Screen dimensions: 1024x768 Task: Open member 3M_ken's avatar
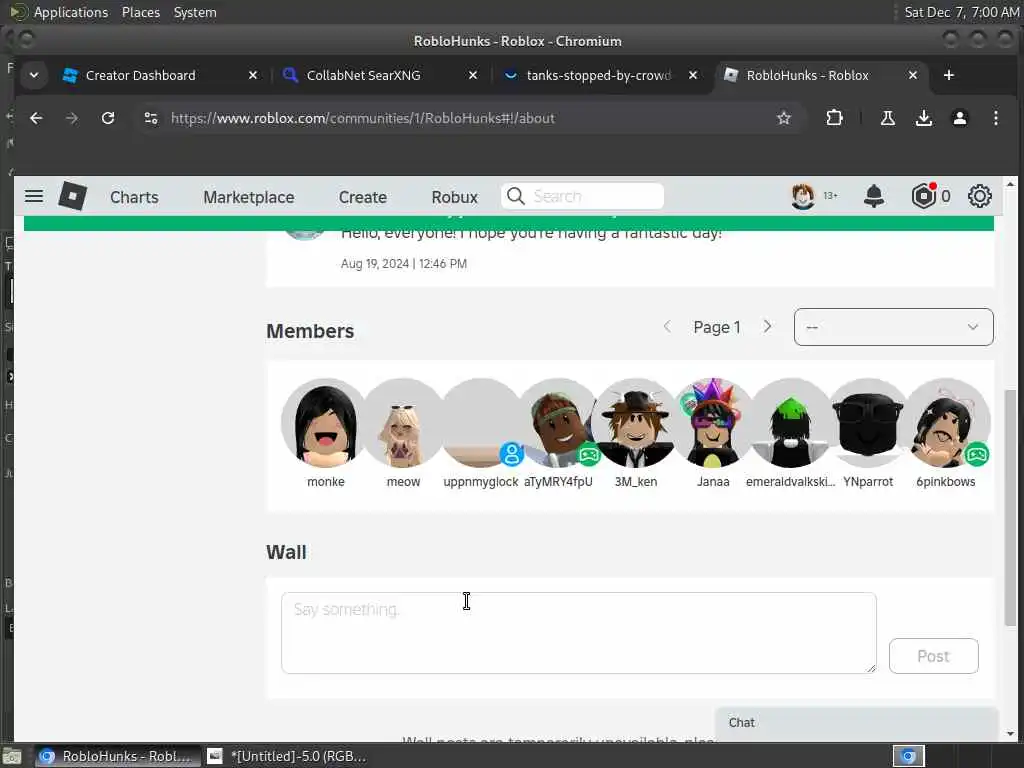tap(635, 423)
